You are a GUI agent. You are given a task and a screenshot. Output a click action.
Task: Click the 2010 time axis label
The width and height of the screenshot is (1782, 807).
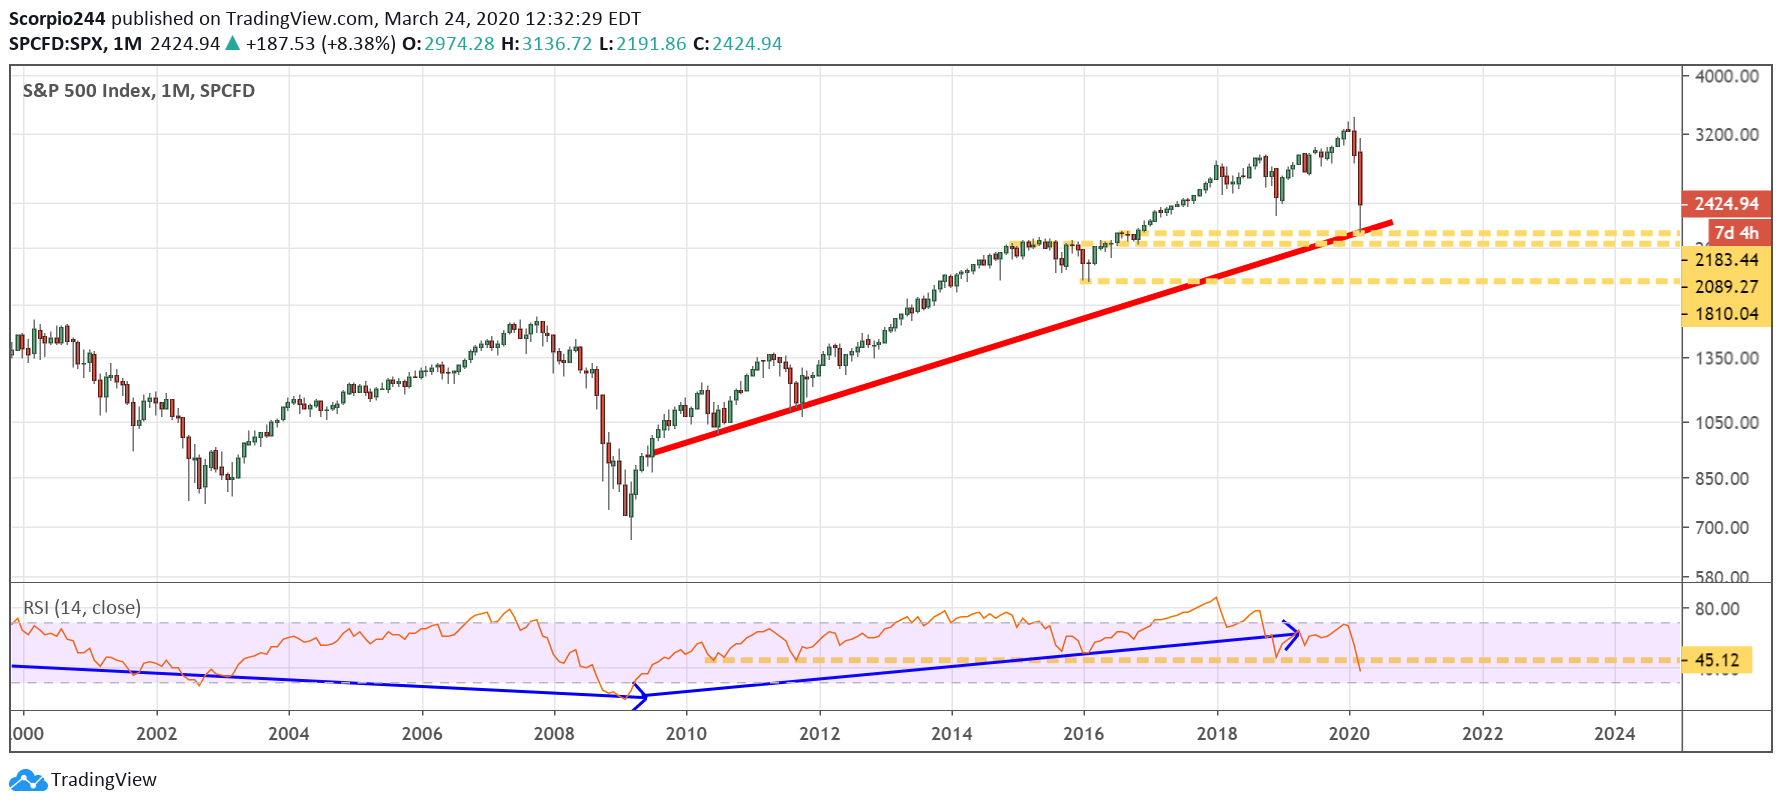tap(686, 734)
